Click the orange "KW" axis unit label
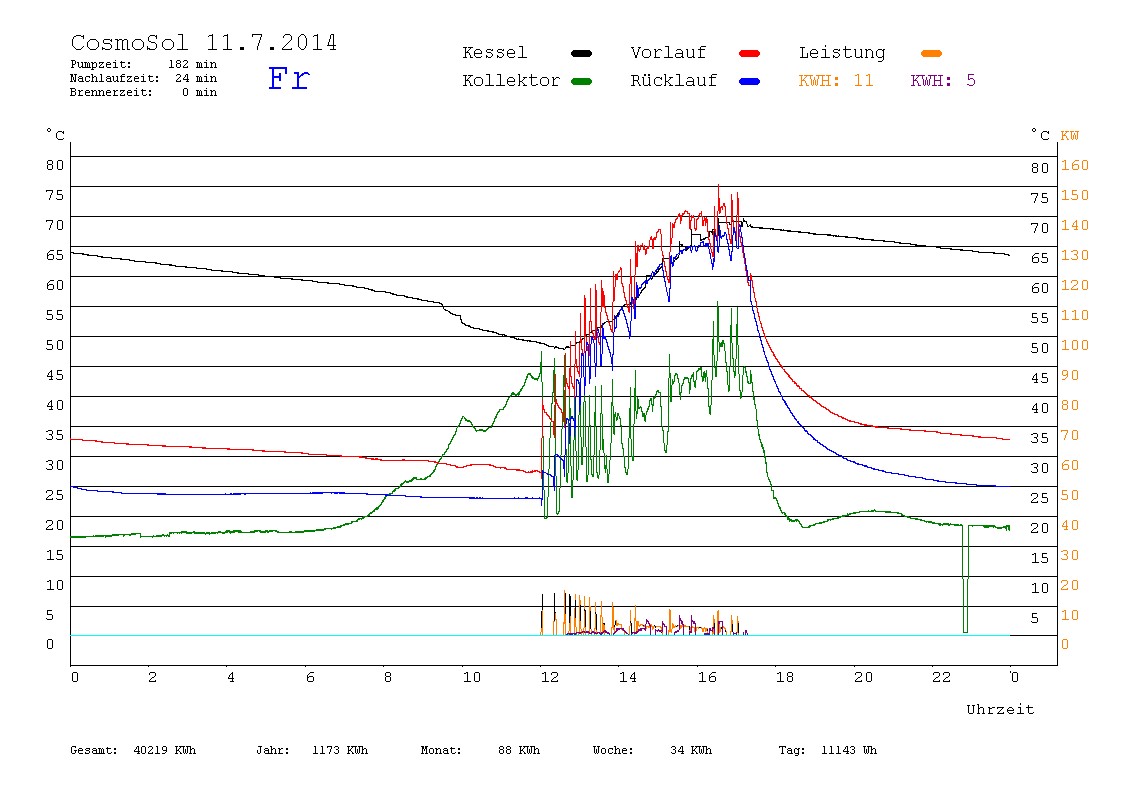 (1070, 135)
